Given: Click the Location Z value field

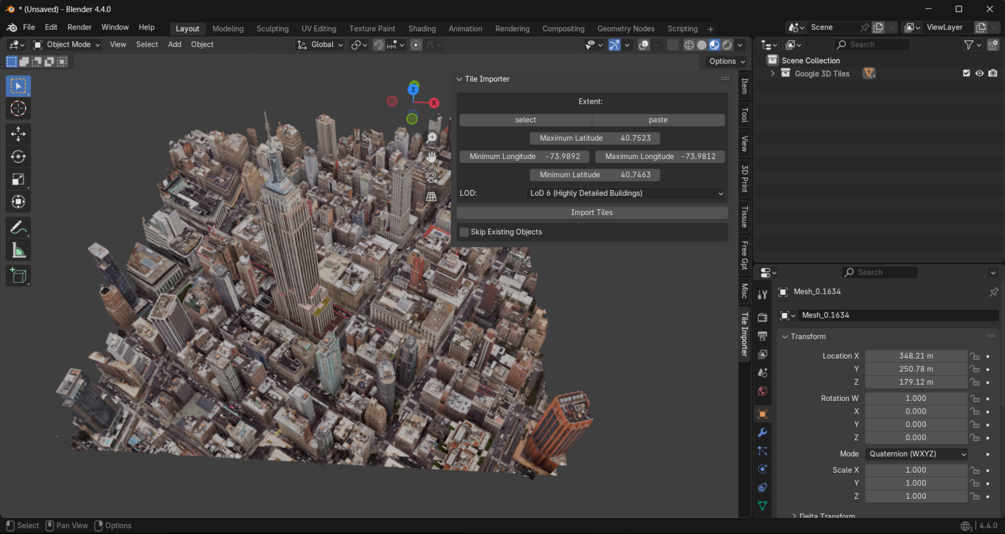Looking at the screenshot, I should click(917, 382).
